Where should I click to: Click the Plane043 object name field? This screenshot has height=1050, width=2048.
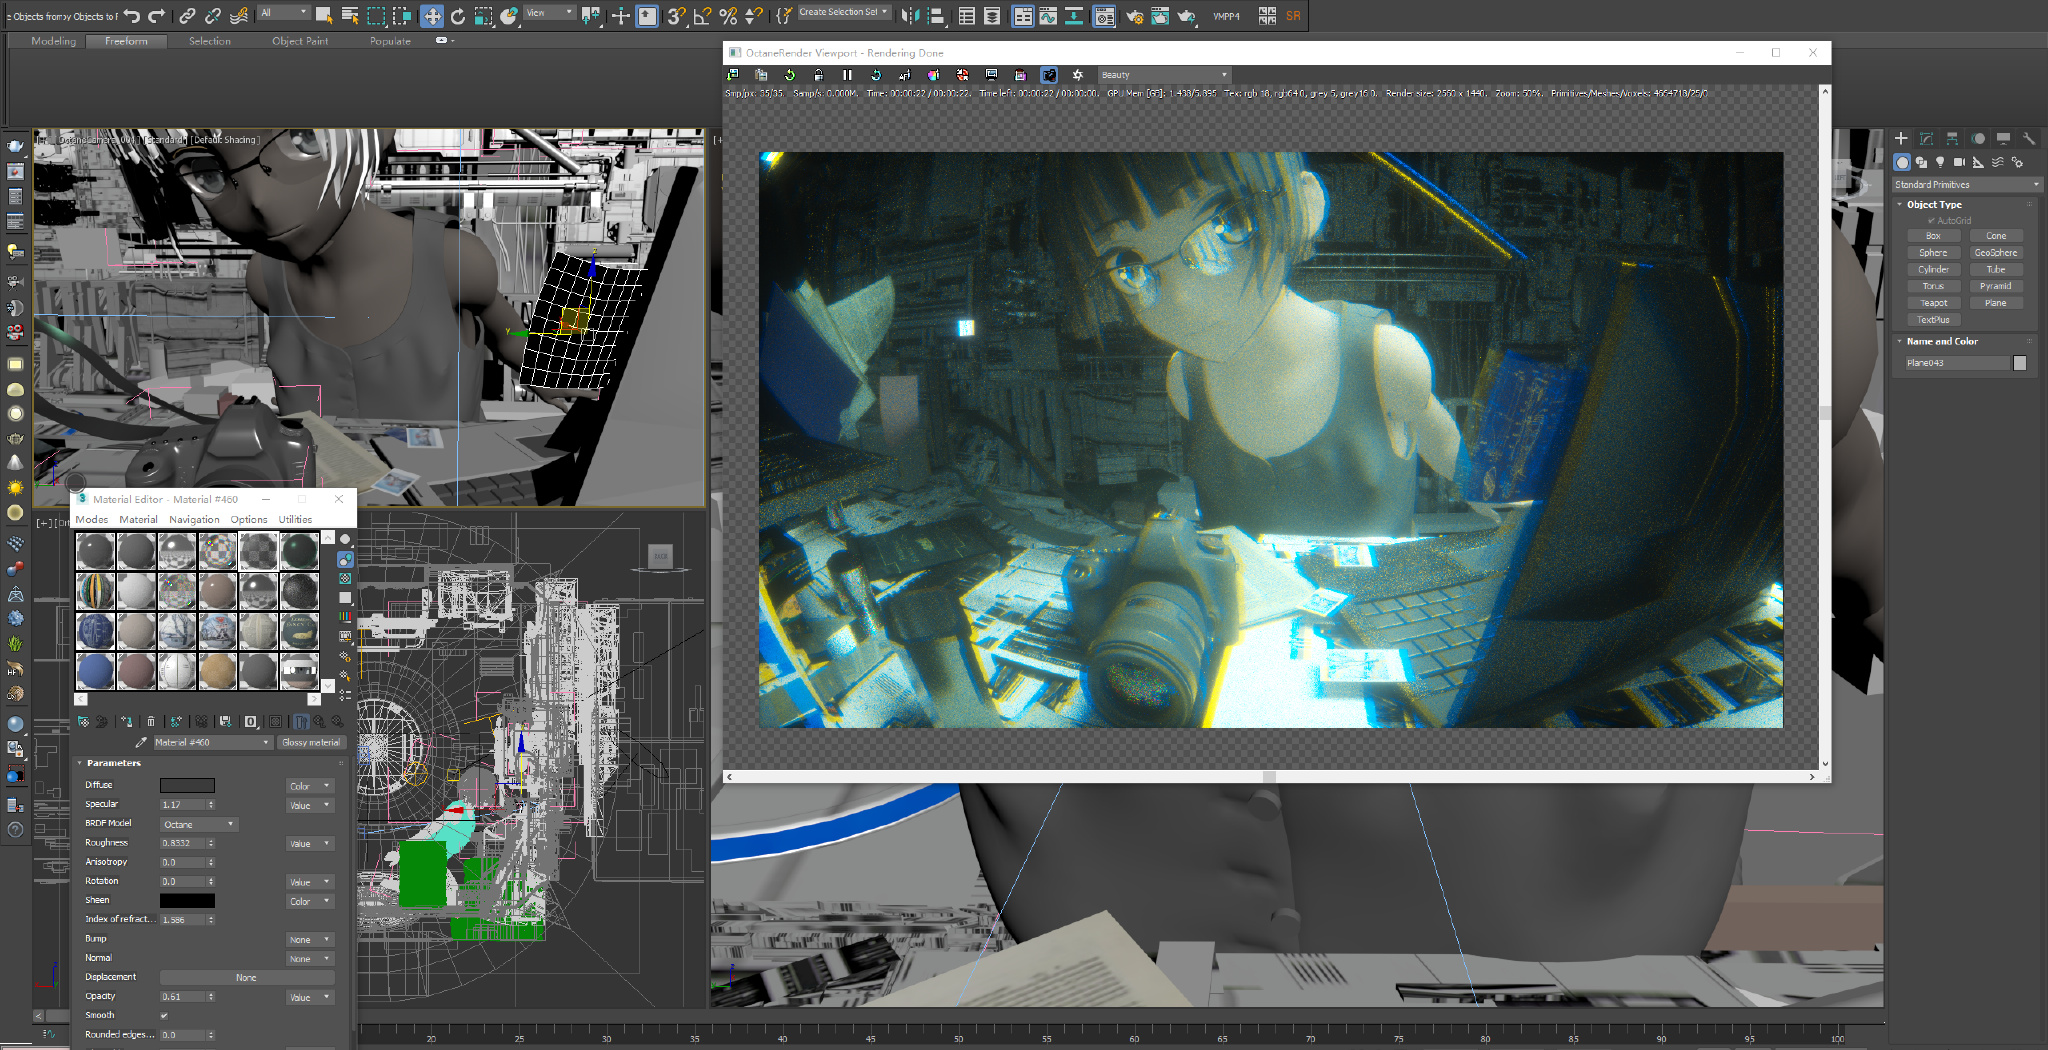(1957, 363)
